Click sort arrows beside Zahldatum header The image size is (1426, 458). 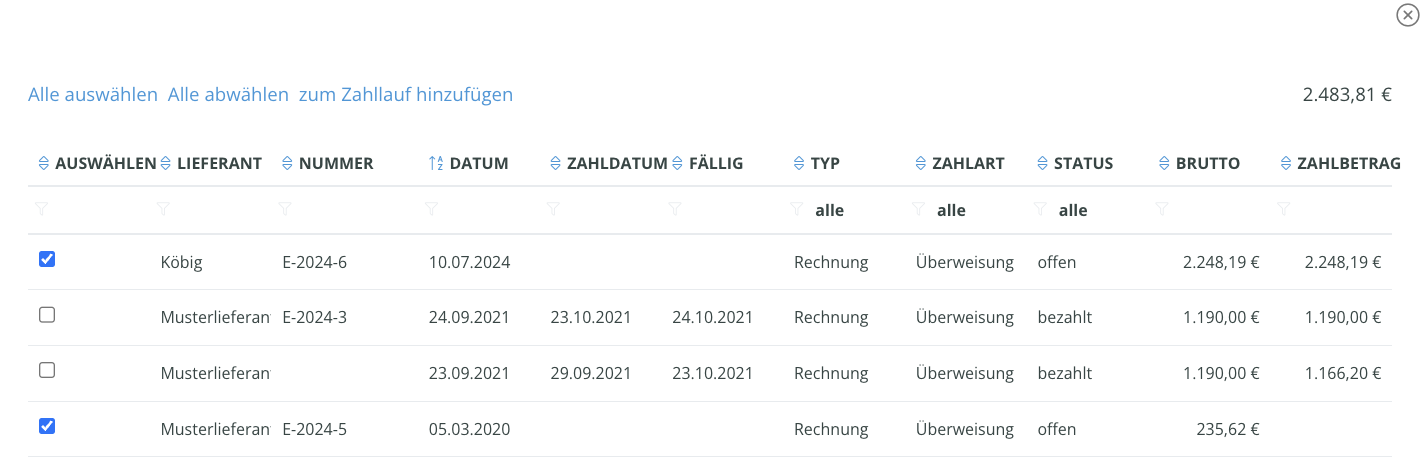point(555,163)
